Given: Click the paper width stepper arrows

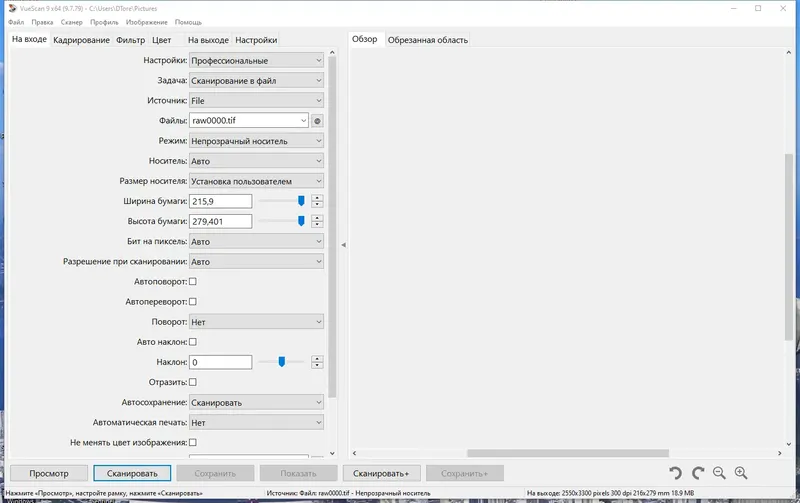Looking at the screenshot, I should pyautogui.click(x=317, y=201).
